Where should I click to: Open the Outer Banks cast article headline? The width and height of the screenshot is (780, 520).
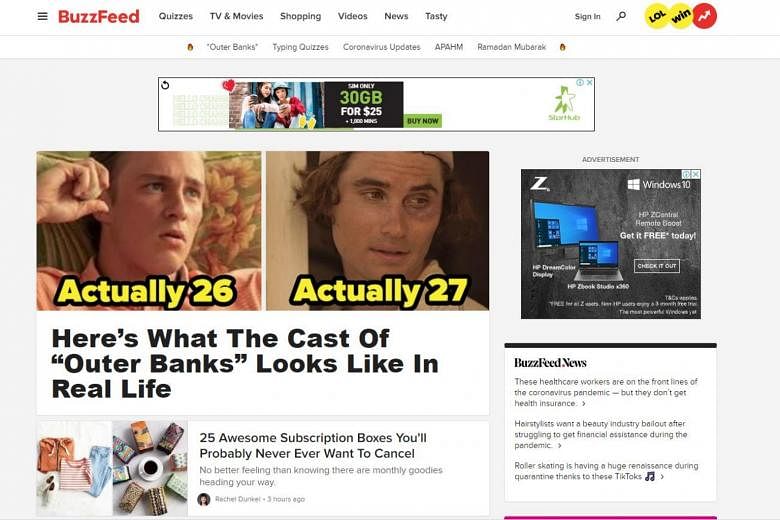(245, 363)
